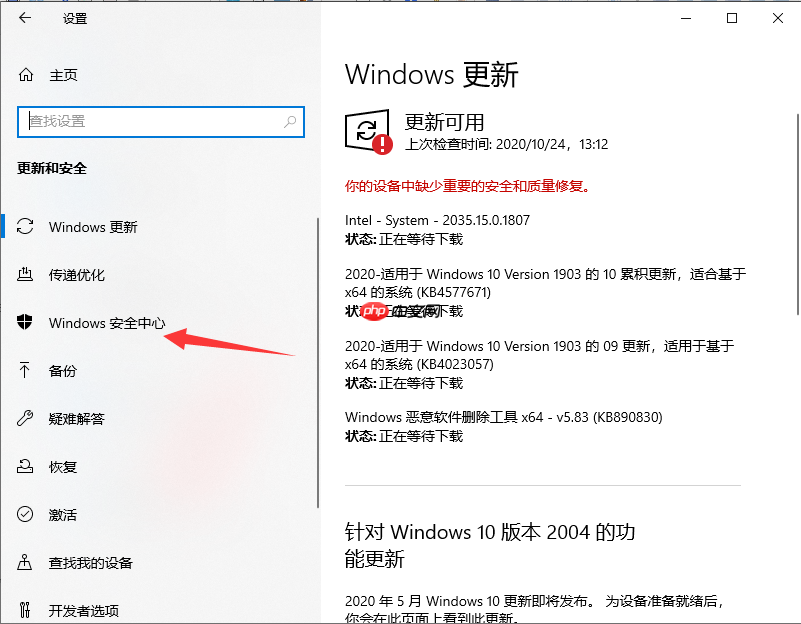
Task: Click the update status icon with red alert
Action: (368, 132)
